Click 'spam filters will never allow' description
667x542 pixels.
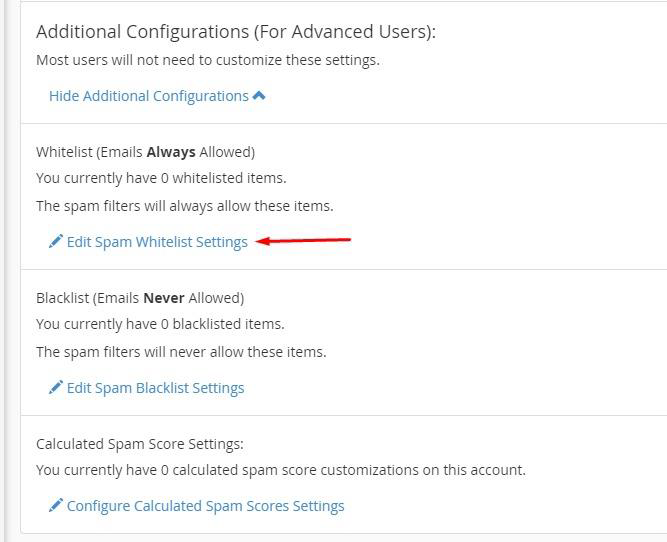[x=181, y=352]
